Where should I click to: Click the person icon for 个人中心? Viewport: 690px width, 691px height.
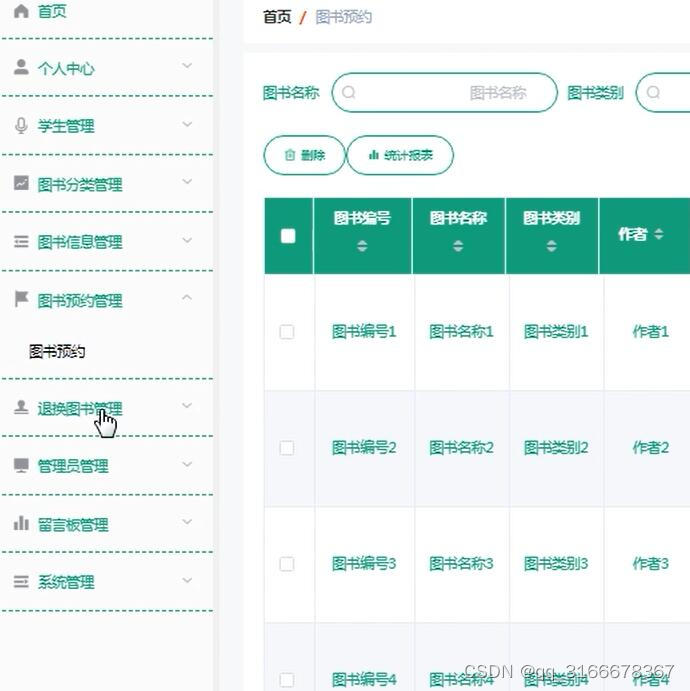pyautogui.click(x=21, y=67)
